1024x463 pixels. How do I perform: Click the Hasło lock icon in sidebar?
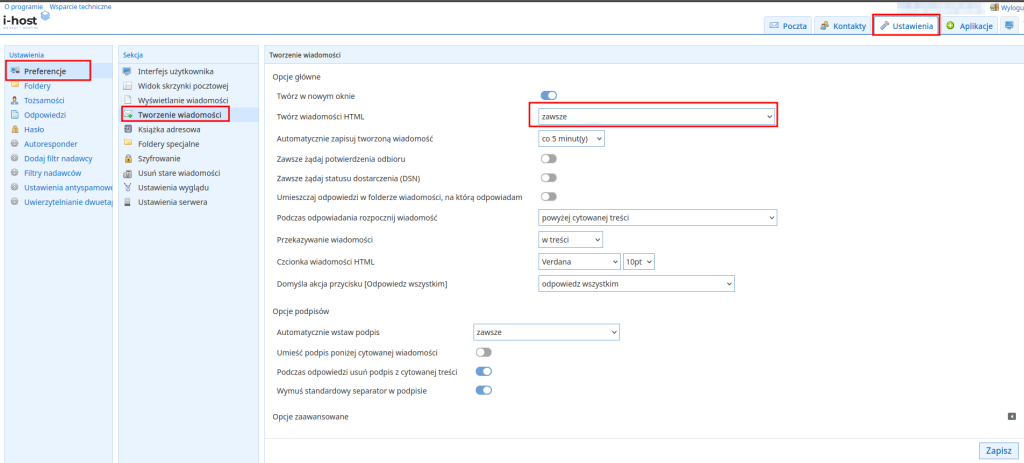tap(14, 129)
